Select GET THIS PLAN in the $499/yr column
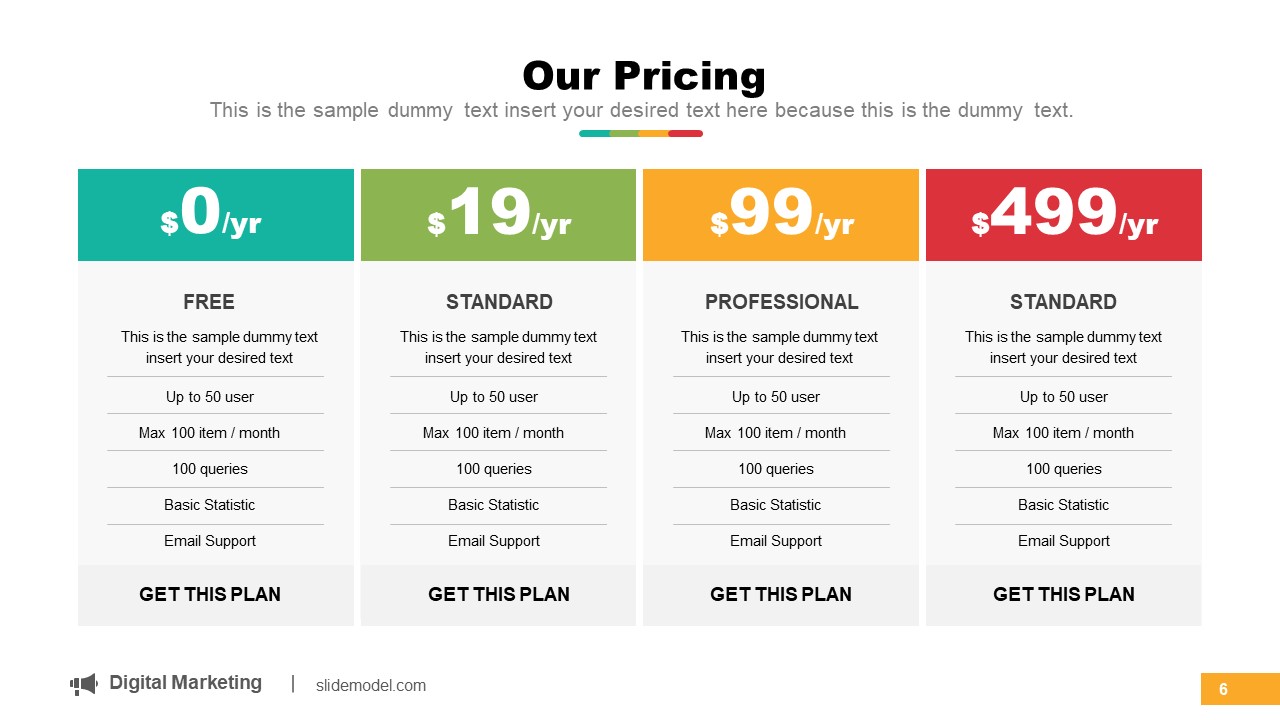1280x720 pixels. tap(1064, 594)
